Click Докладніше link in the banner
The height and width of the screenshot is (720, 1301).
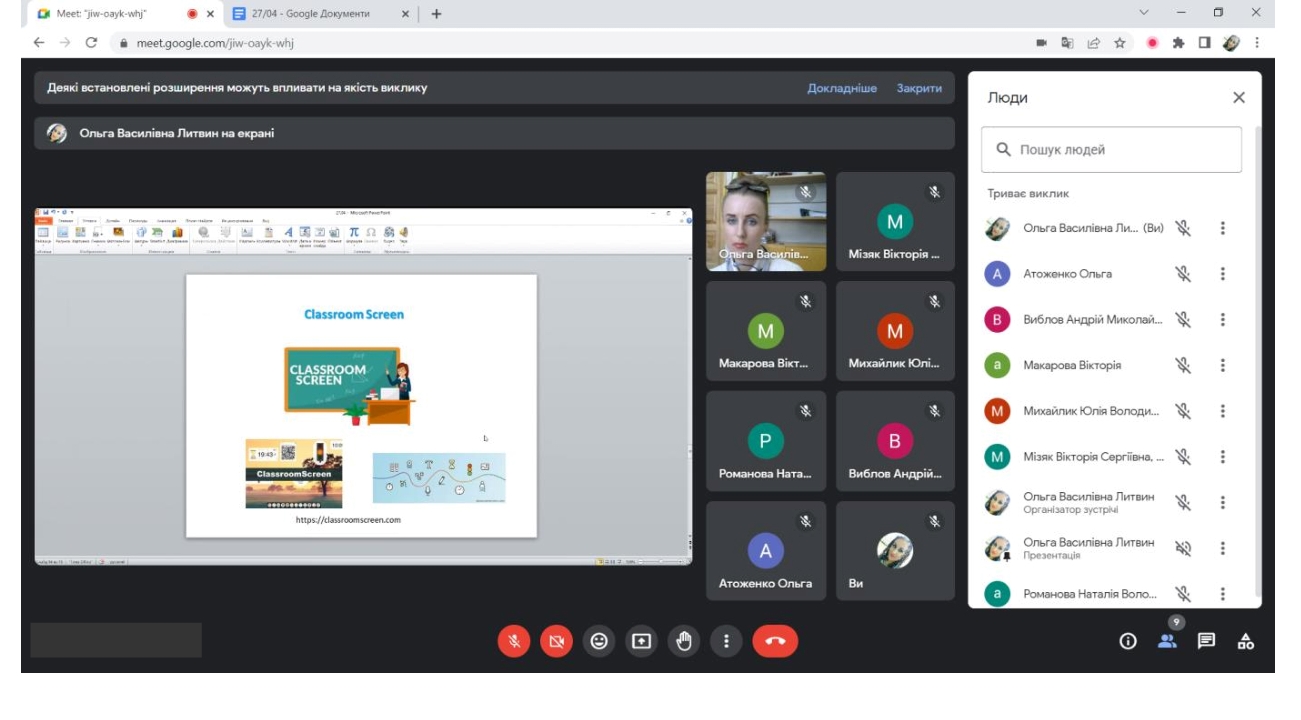pyautogui.click(x=842, y=88)
